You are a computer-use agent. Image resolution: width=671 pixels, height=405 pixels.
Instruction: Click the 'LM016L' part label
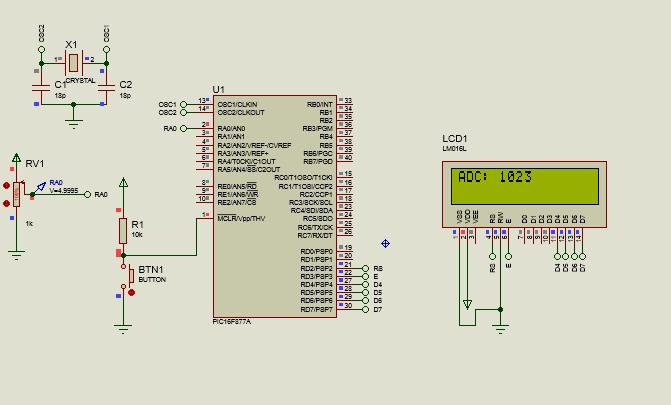[x=454, y=149]
